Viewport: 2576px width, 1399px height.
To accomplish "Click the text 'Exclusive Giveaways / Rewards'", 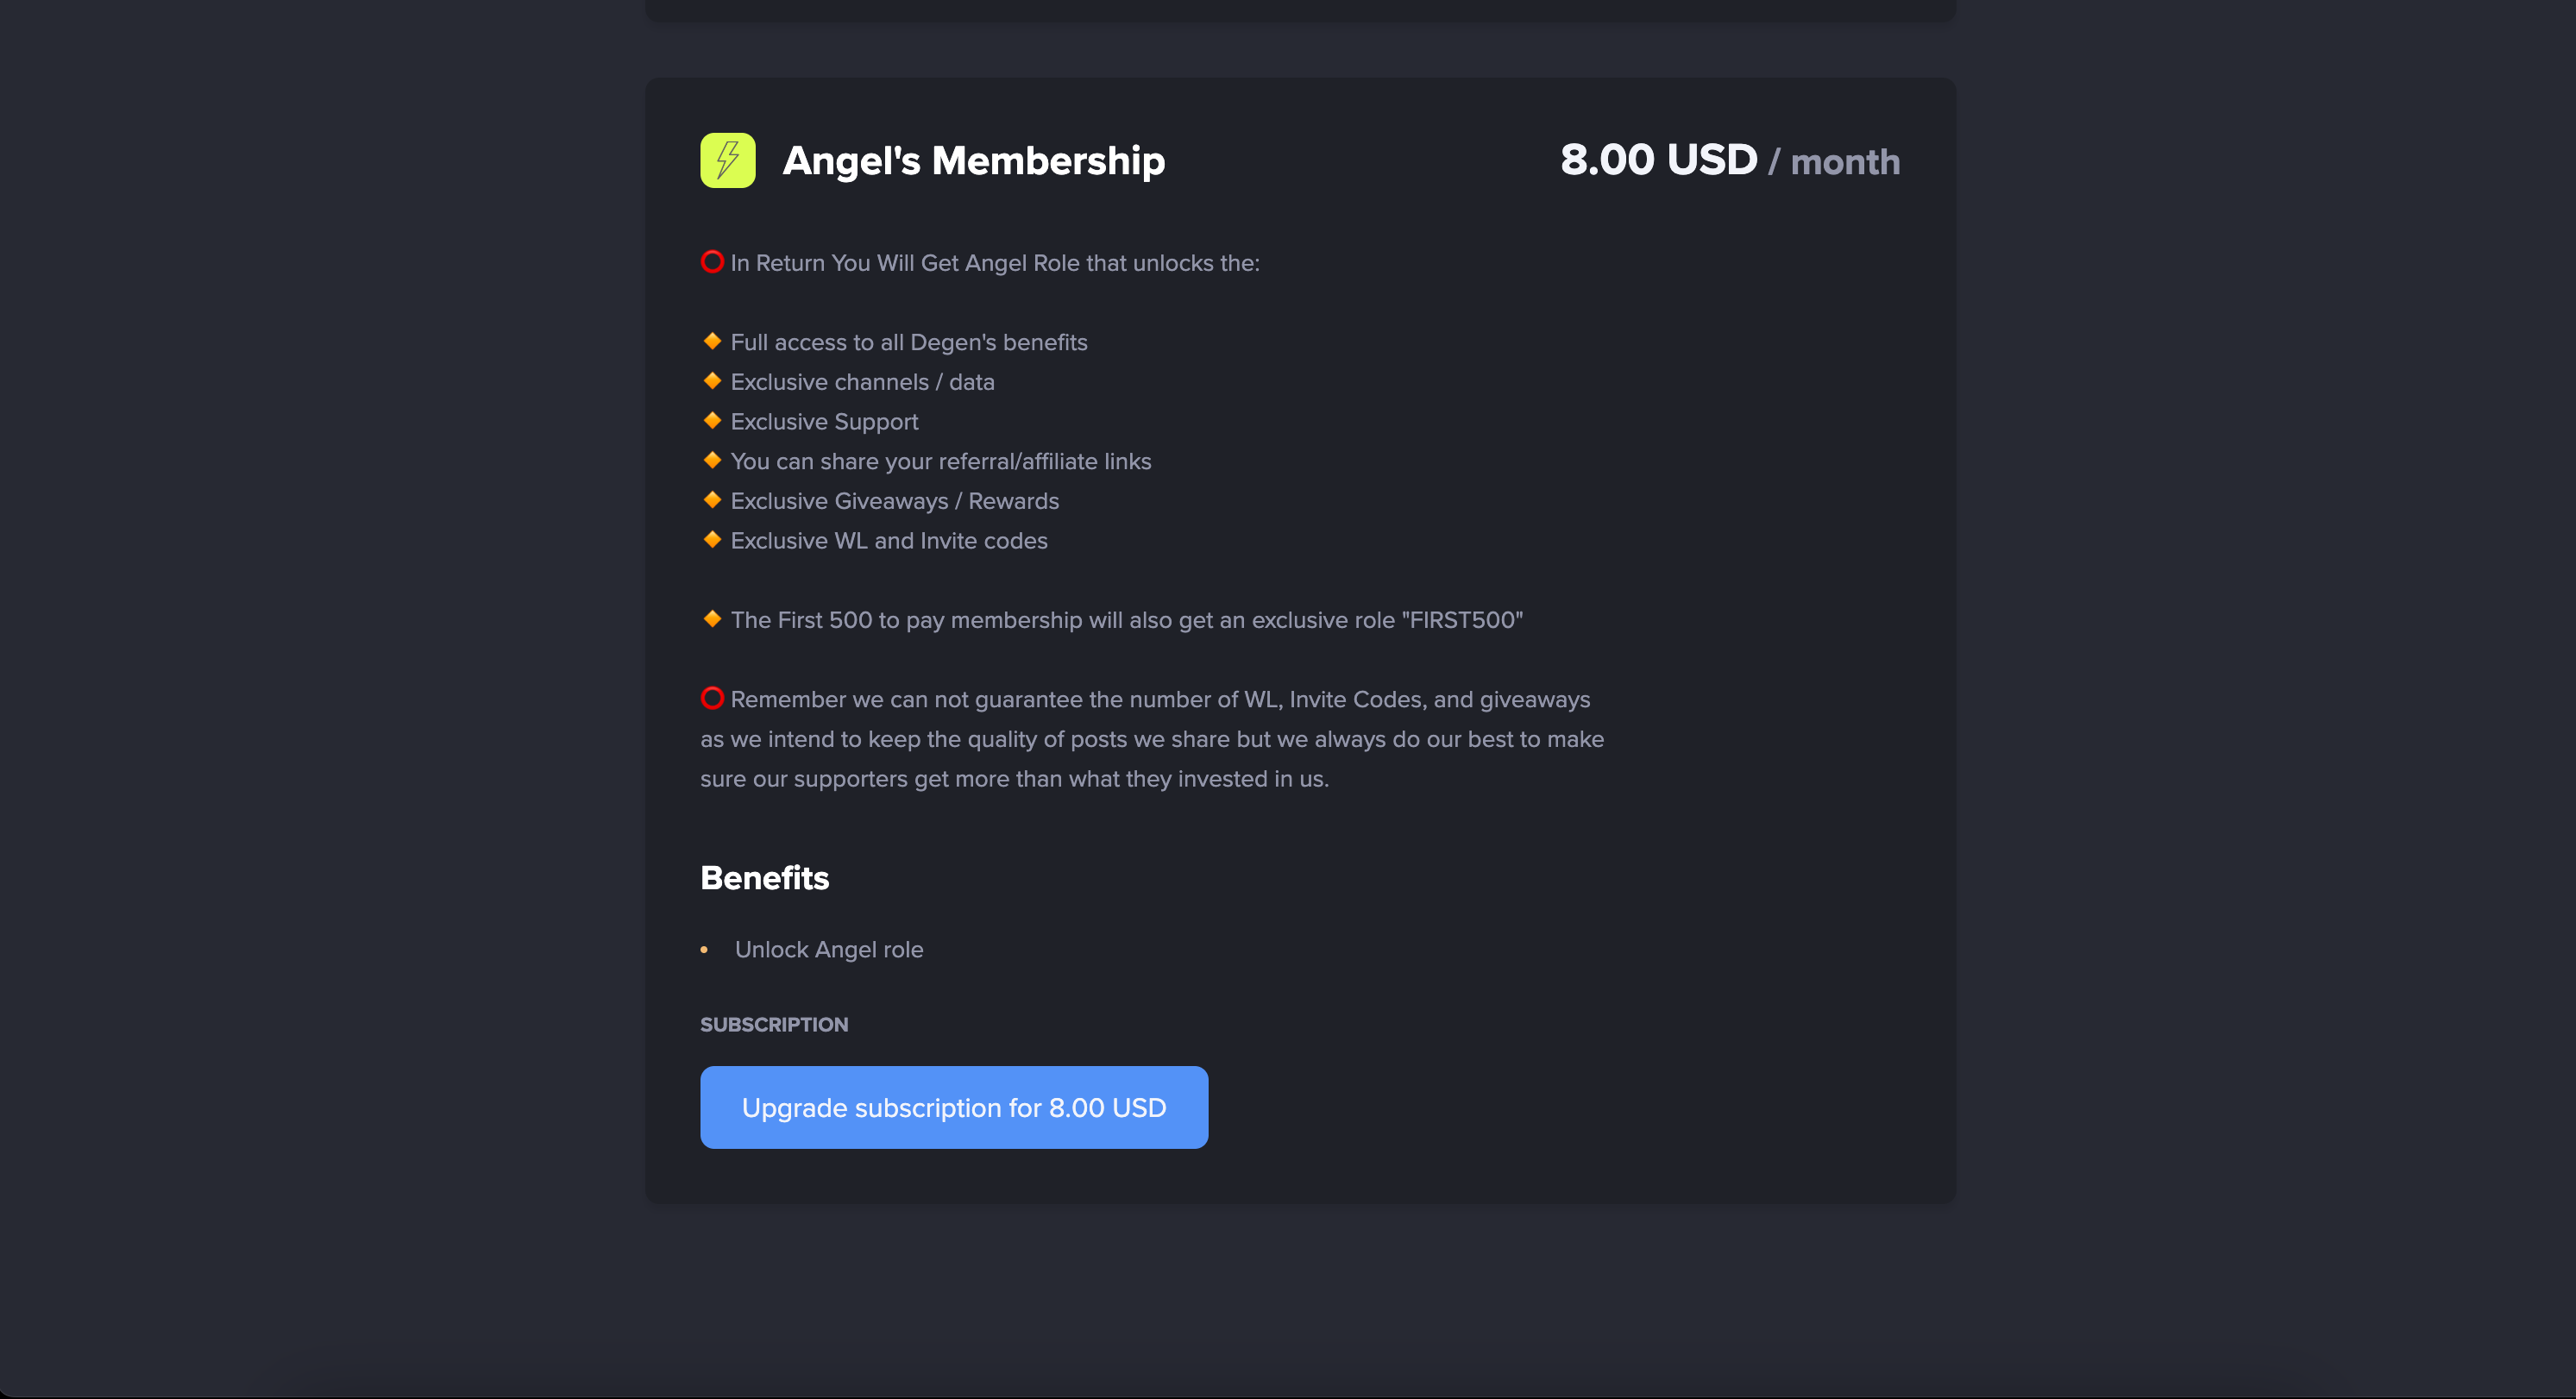I will point(895,501).
